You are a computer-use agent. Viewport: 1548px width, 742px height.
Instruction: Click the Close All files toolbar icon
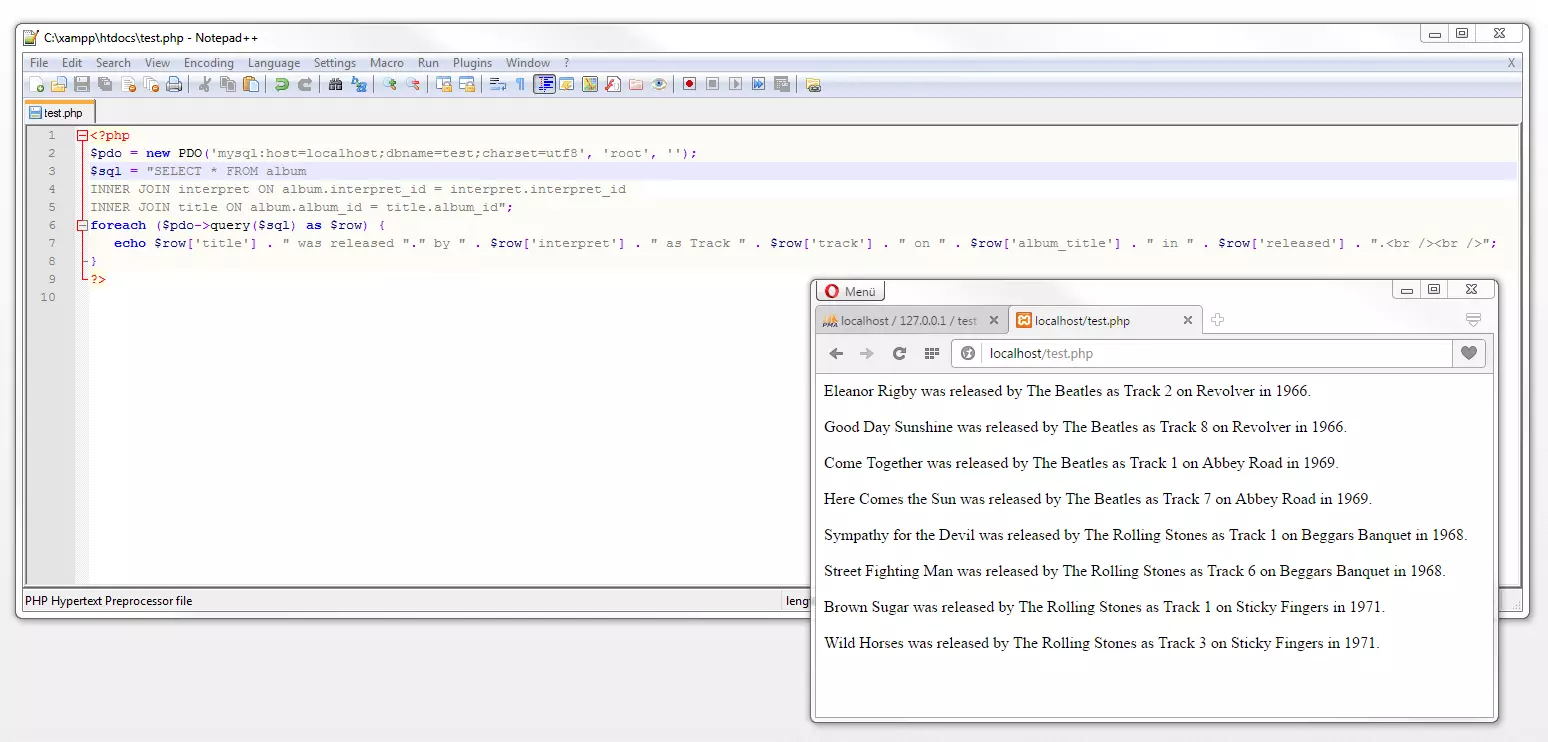click(151, 85)
